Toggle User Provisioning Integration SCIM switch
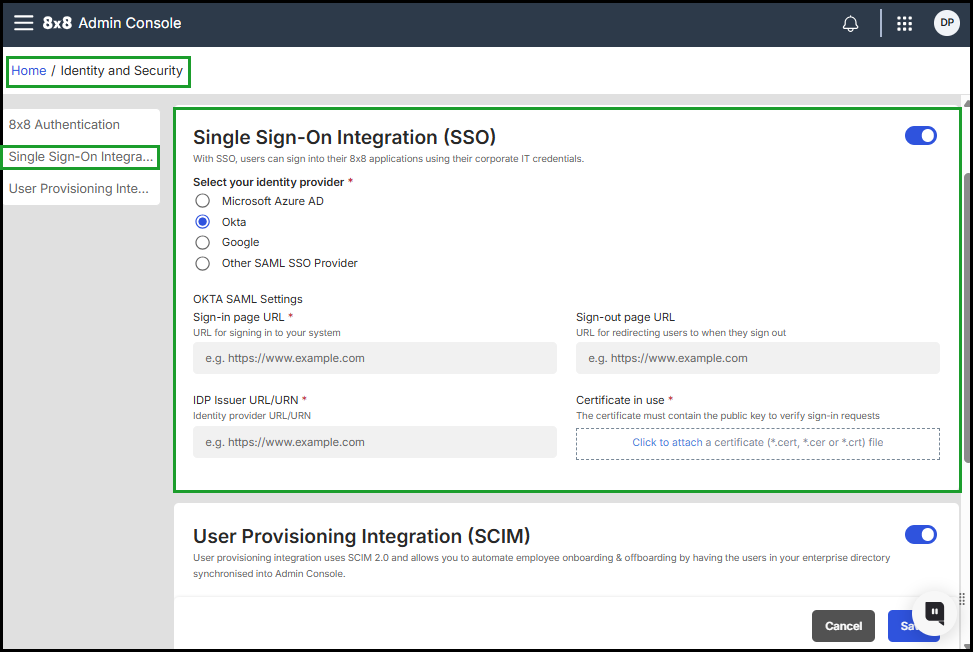This screenshot has height=652, width=973. (x=920, y=535)
